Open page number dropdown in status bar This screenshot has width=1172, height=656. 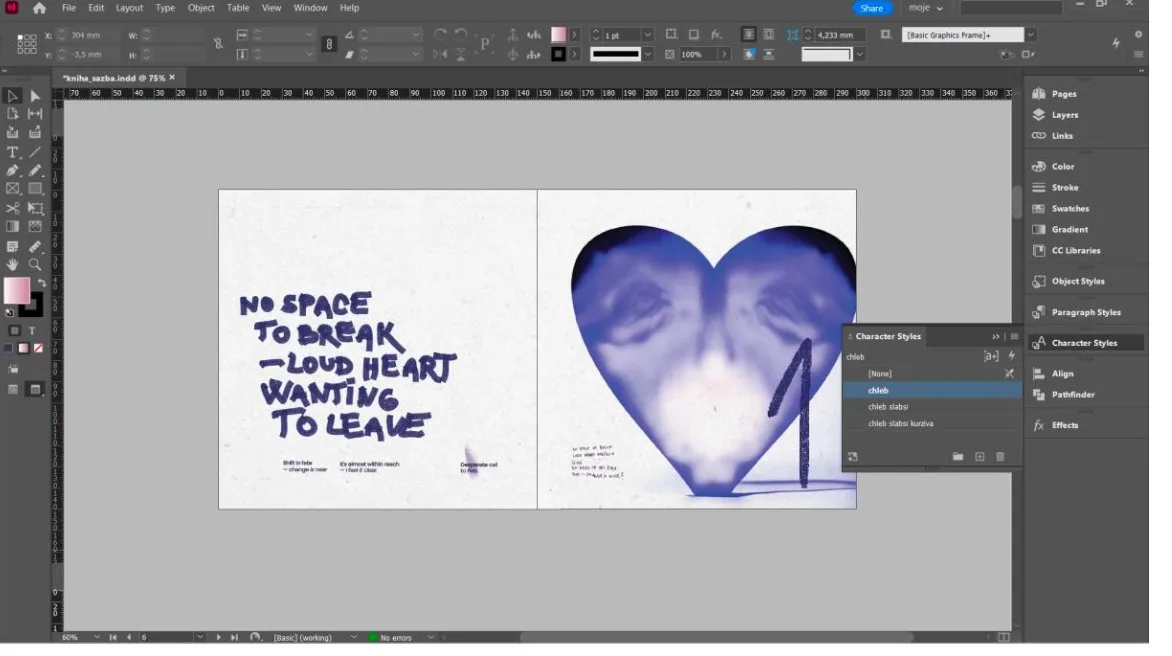pos(200,637)
